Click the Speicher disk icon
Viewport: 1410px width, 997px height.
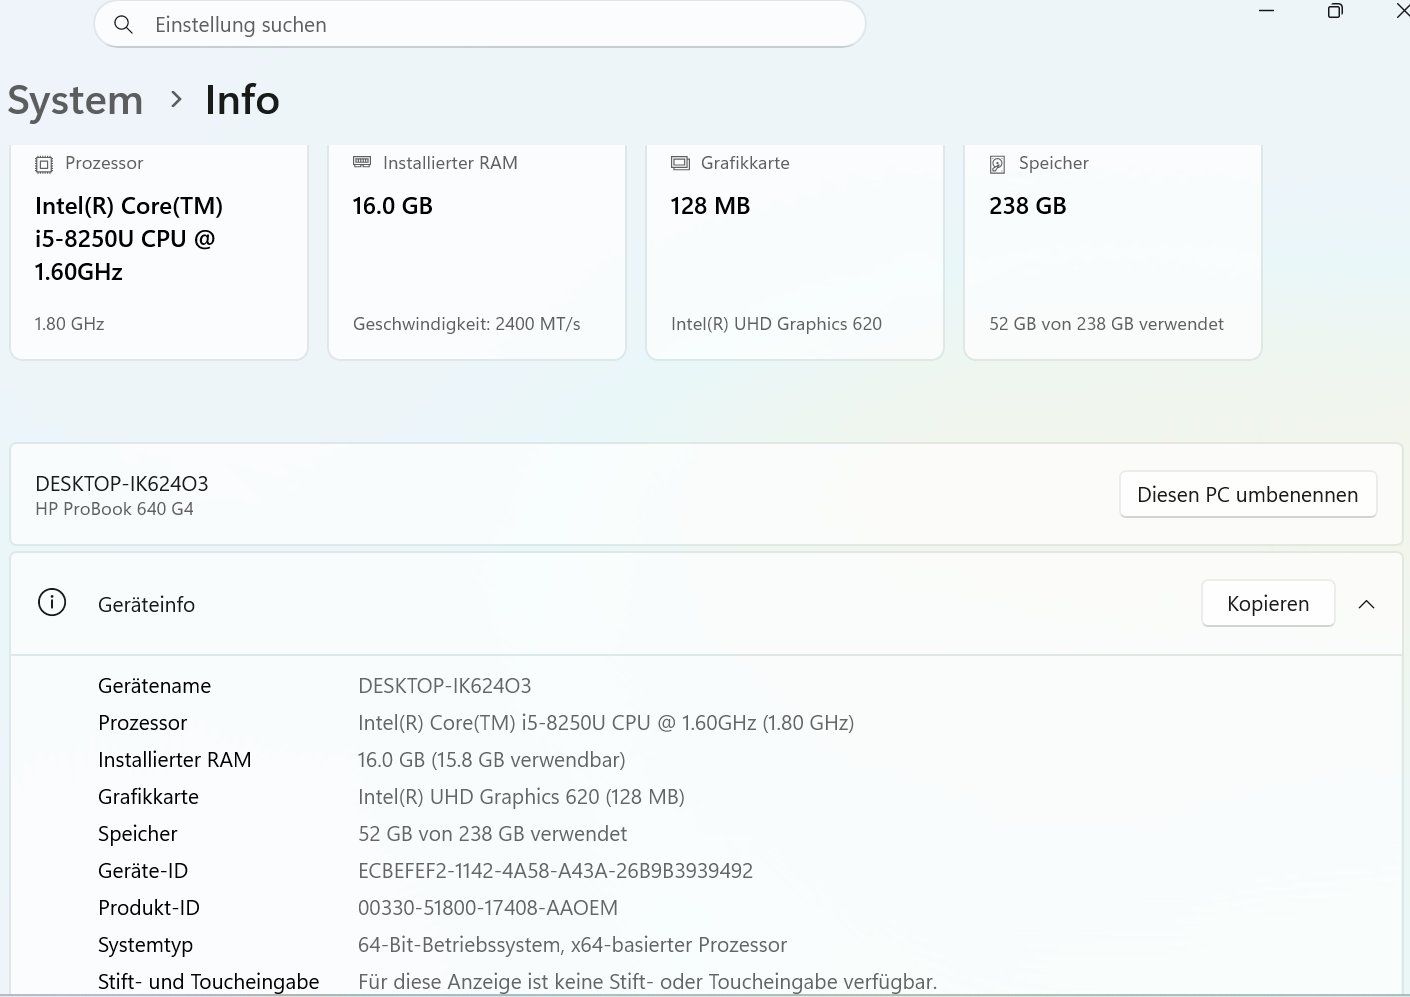tap(997, 164)
